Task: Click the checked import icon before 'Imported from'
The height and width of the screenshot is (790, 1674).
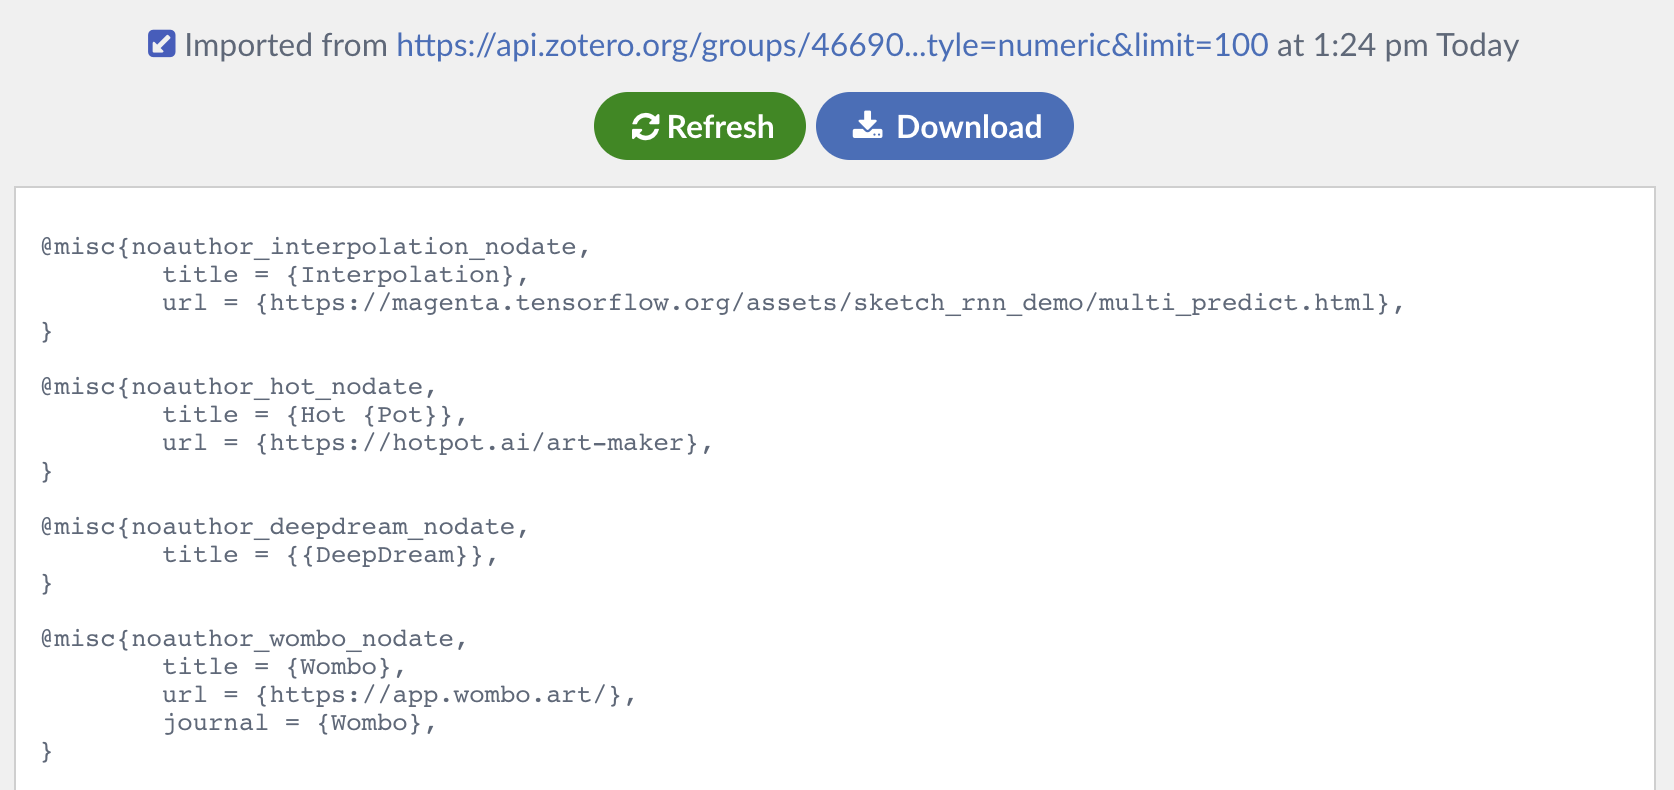Action: pyautogui.click(x=162, y=44)
